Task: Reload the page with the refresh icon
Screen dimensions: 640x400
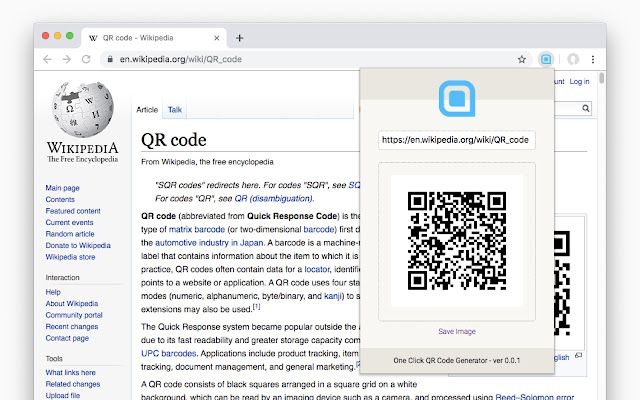Action: pyautogui.click(x=86, y=59)
